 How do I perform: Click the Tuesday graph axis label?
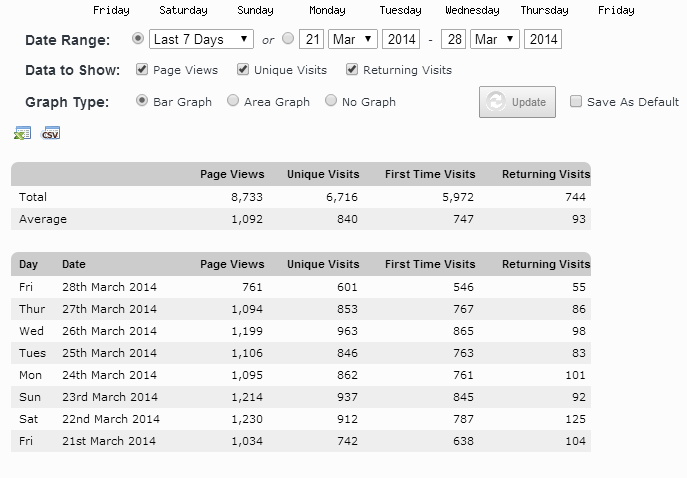[400, 10]
